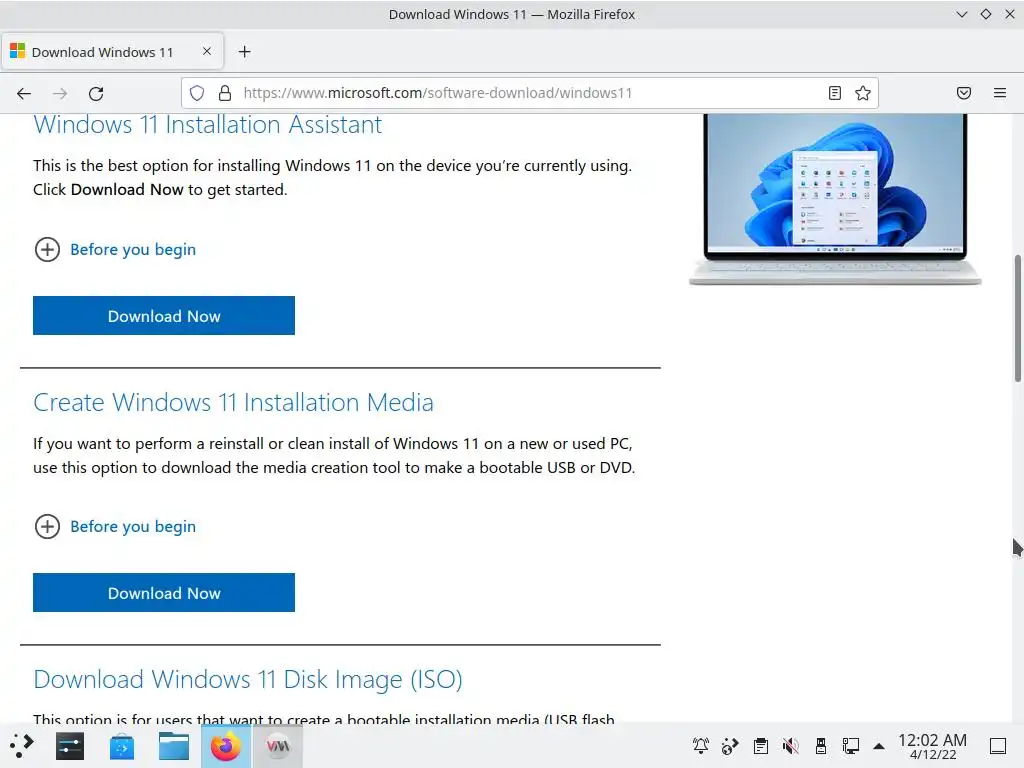Click the Create Windows 11 Installation Media heading
The image size is (1024, 768).
233,402
